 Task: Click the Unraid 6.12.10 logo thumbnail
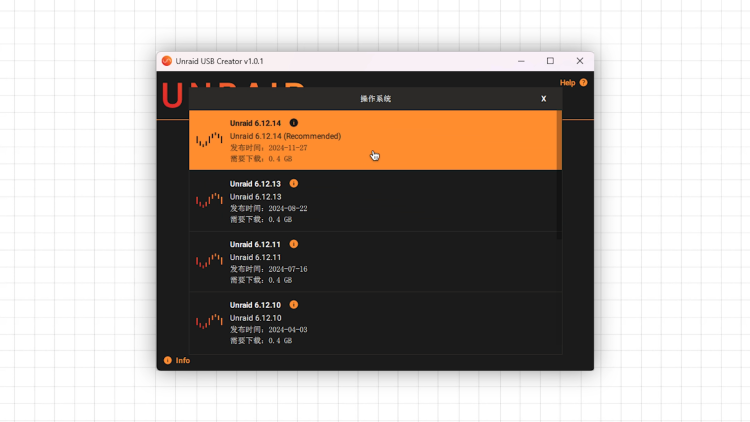(x=209, y=322)
